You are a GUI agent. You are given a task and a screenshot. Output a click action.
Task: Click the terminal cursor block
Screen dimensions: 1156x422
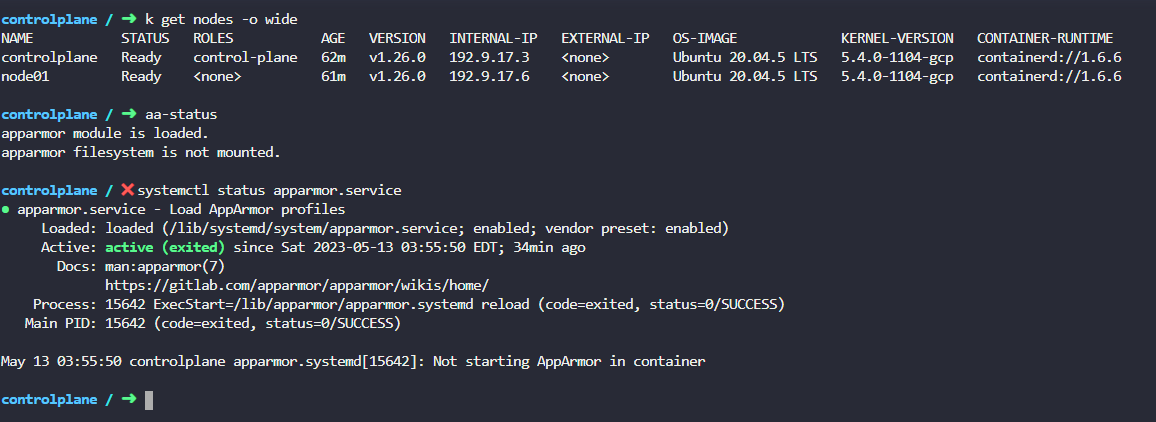pos(149,400)
